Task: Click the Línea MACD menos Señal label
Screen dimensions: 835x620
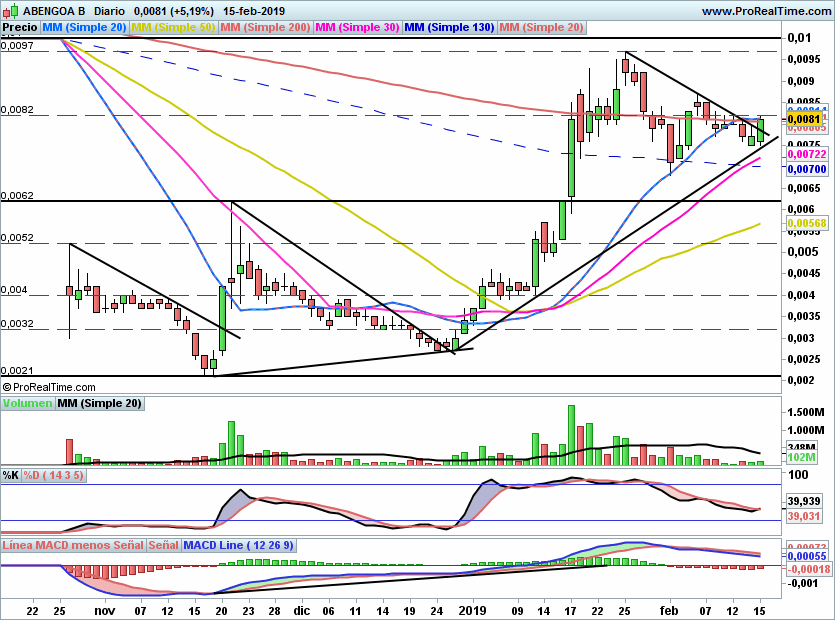Action: click(73, 545)
